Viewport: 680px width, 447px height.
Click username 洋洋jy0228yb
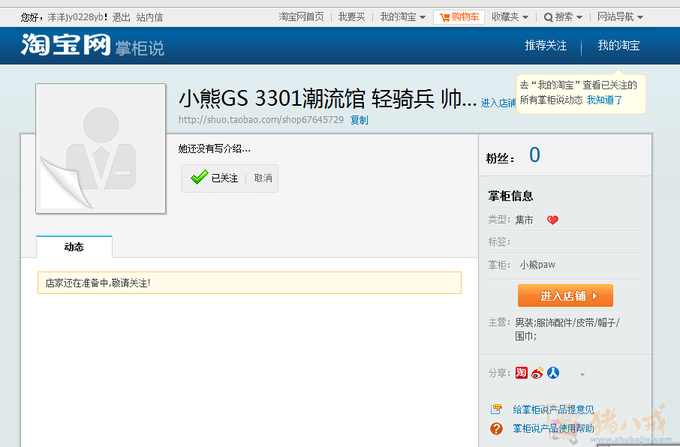pos(75,17)
